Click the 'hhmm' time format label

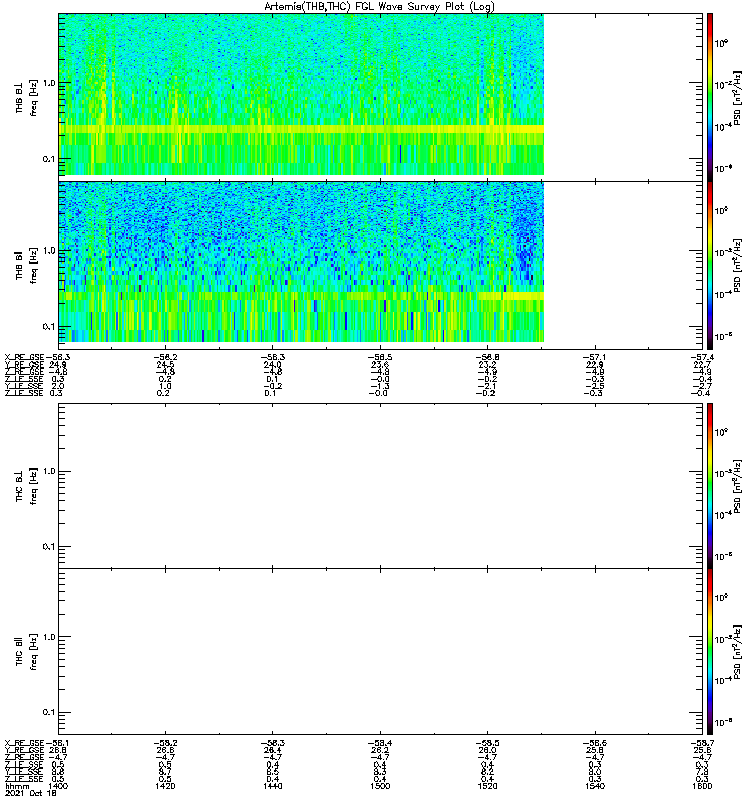[17, 786]
